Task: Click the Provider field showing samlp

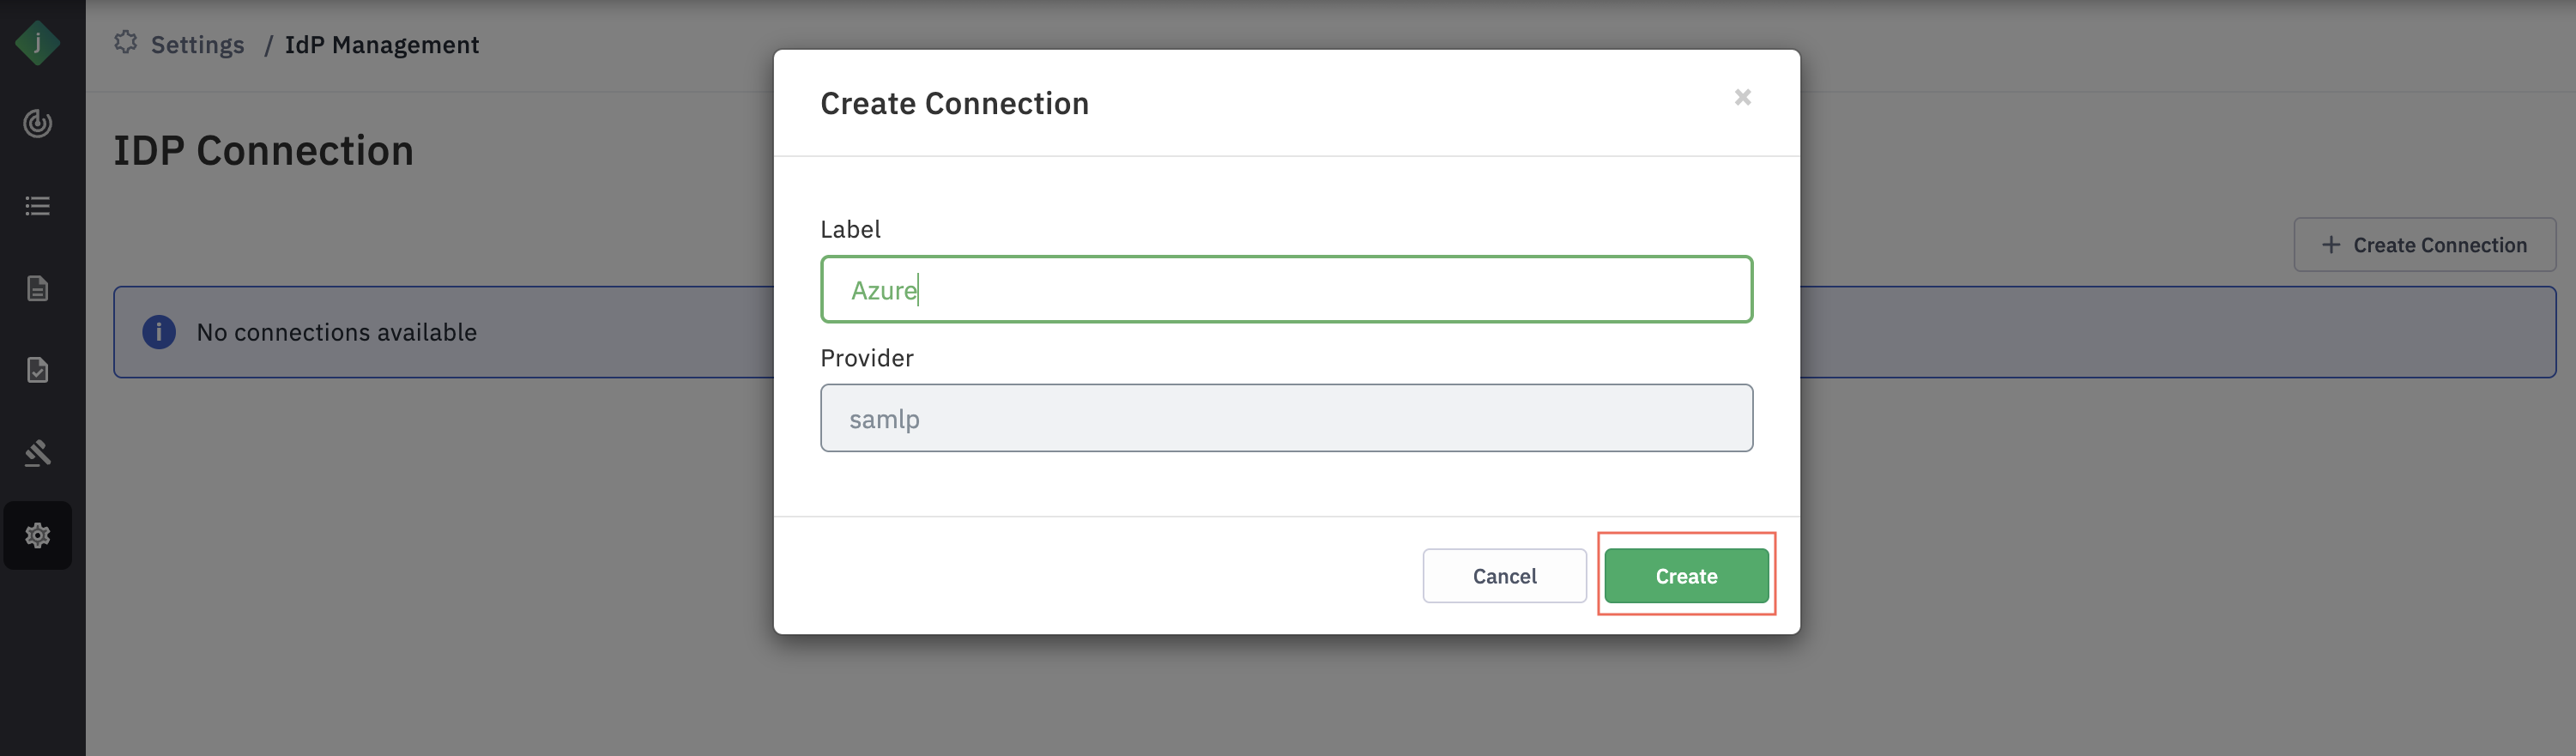Action: [1286, 418]
